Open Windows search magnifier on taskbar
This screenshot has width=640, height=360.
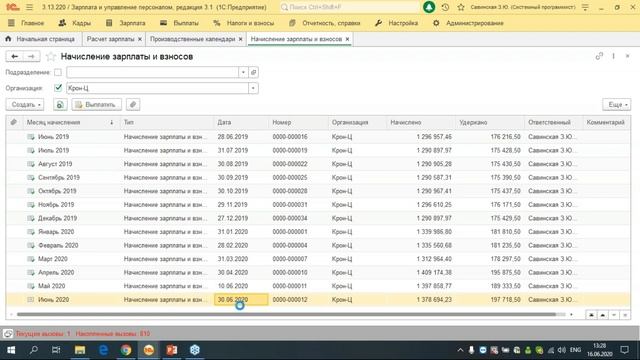(33, 350)
